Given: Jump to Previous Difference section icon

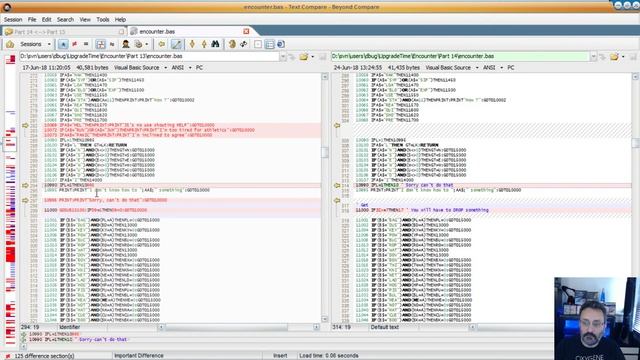Looking at the screenshot, I should click(x=204, y=44).
